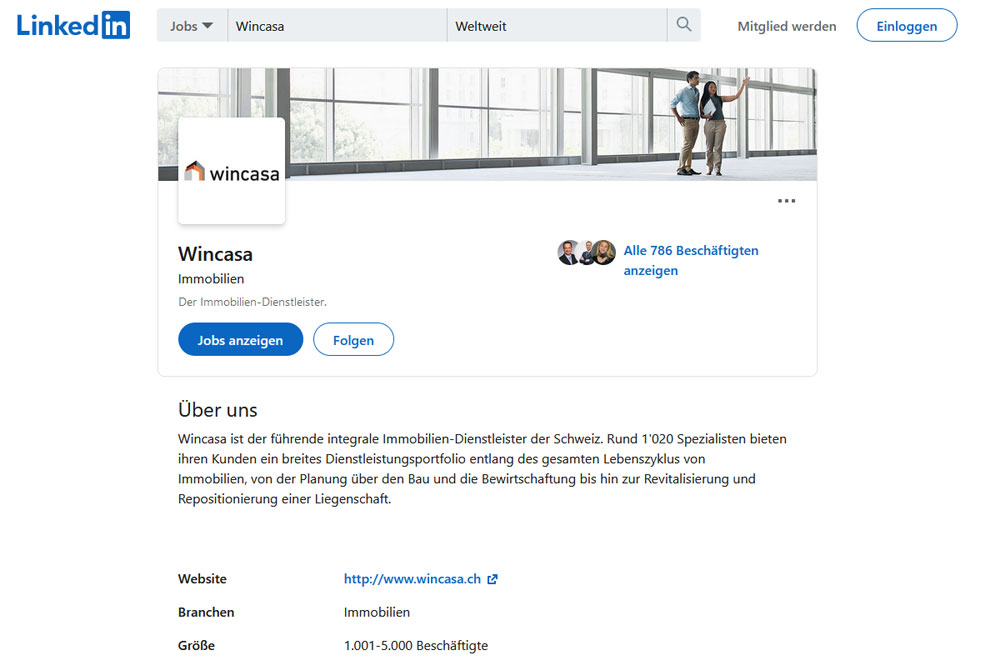
Task: Click the Immobilien value beside Branchen
Action: tap(377, 612)
